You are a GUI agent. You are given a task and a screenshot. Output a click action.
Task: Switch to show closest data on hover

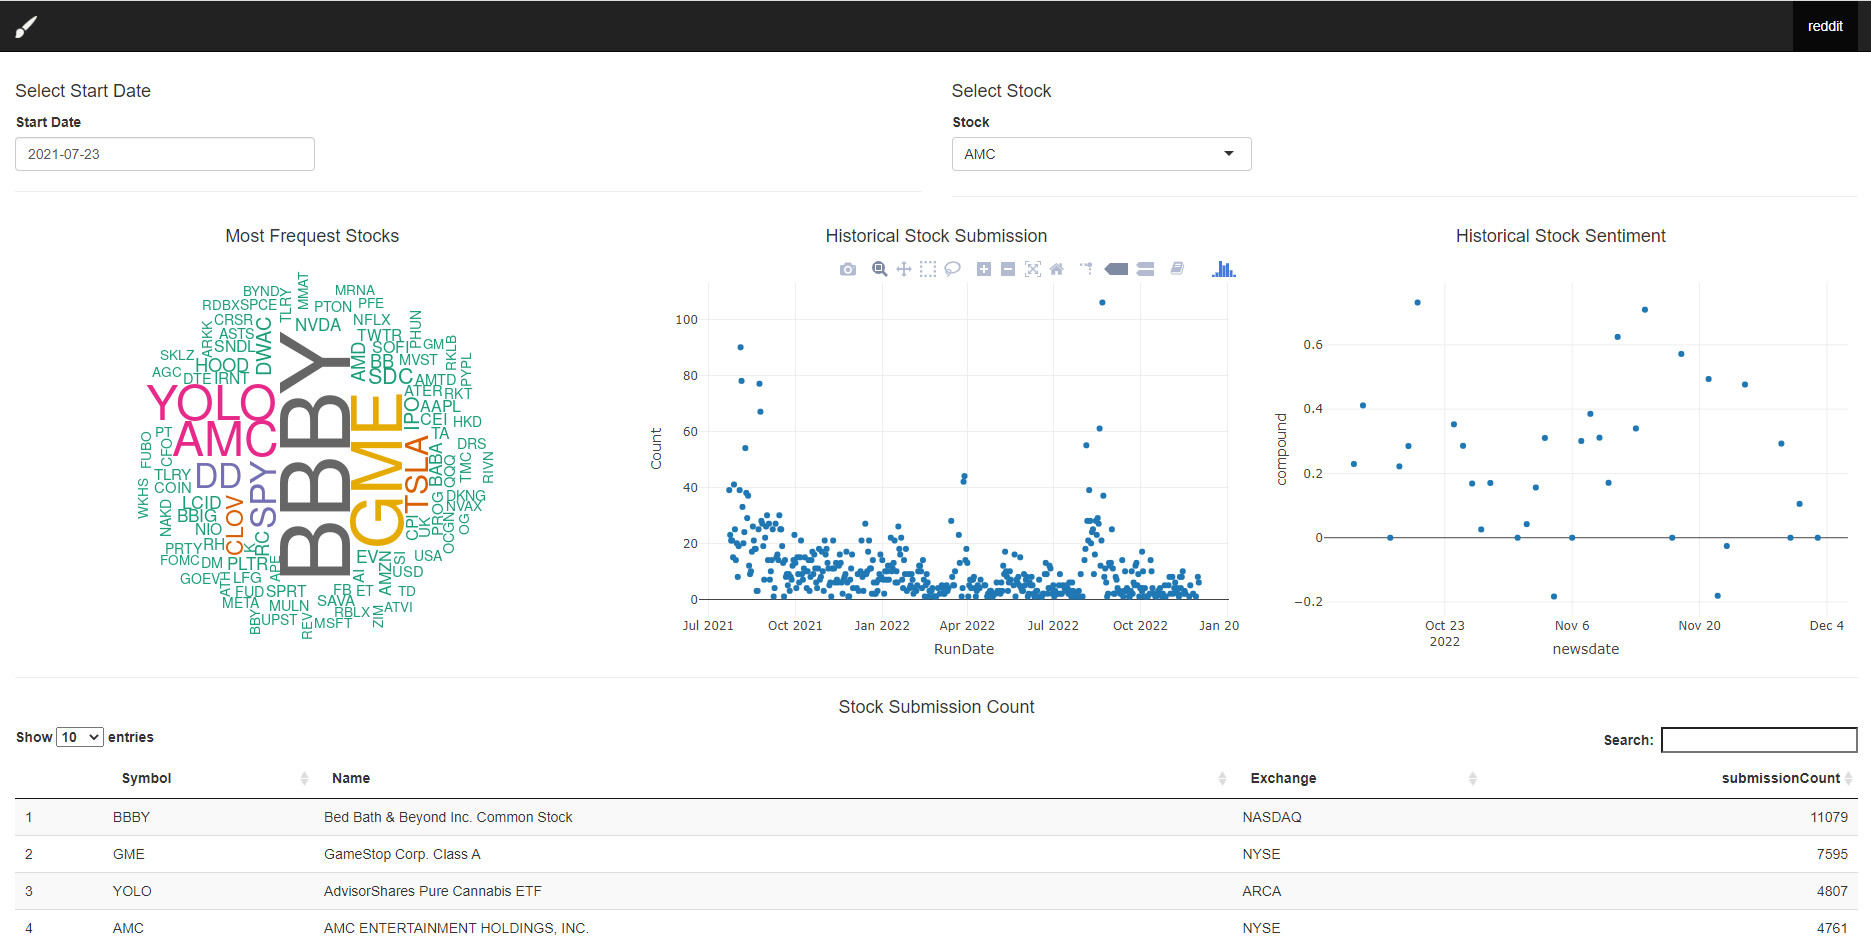click(x=1117, y=269)
